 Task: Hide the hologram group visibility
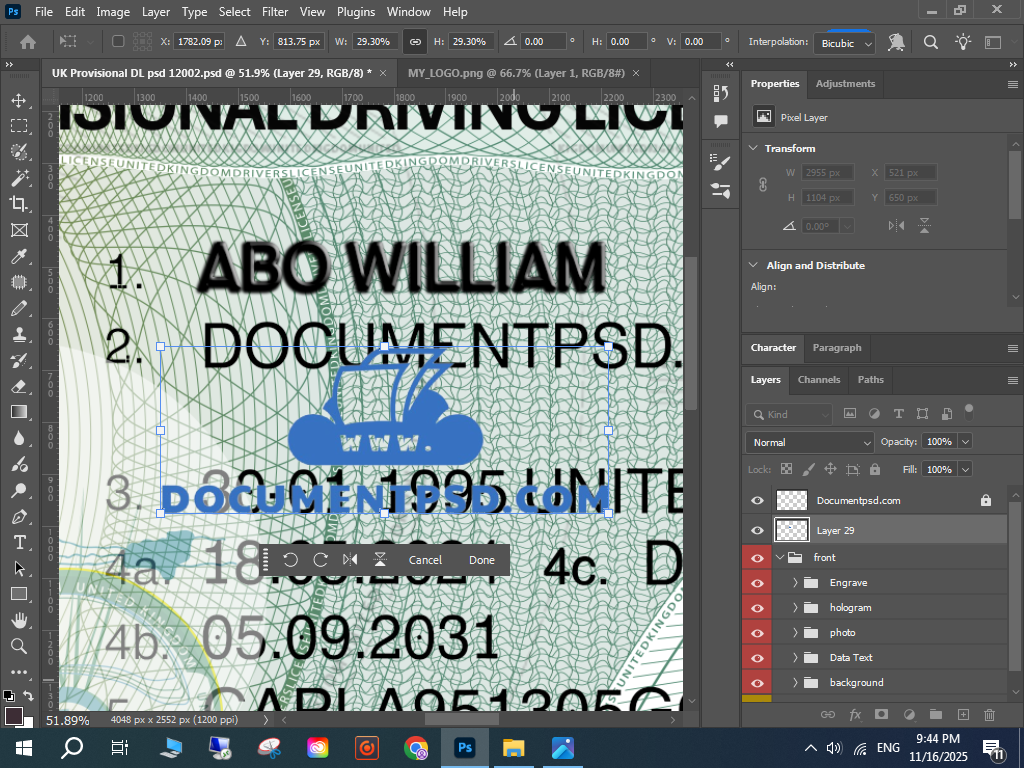[757, 607]
